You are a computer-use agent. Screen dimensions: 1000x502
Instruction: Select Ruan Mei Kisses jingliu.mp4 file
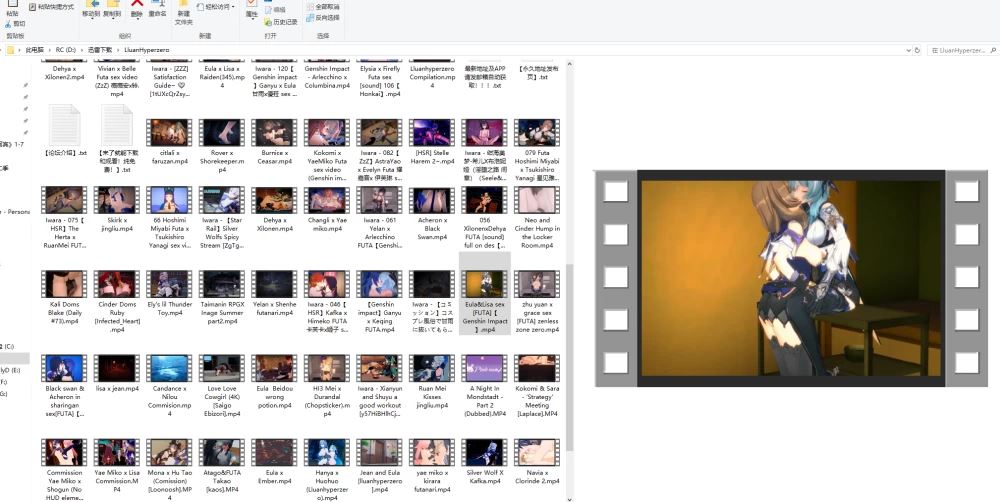[x=432, y=381]
